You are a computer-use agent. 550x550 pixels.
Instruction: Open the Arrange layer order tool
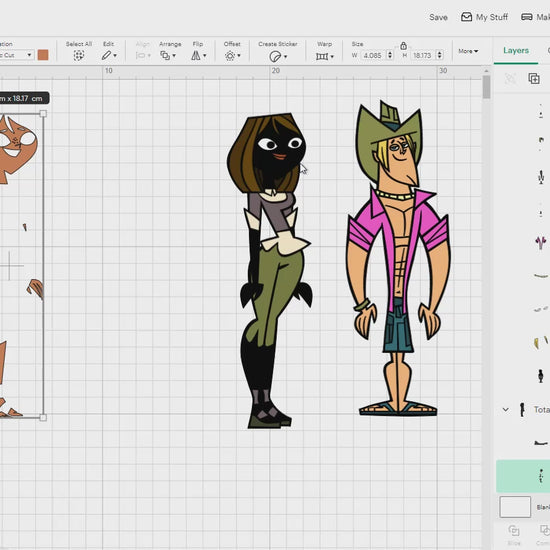(165, 55)
